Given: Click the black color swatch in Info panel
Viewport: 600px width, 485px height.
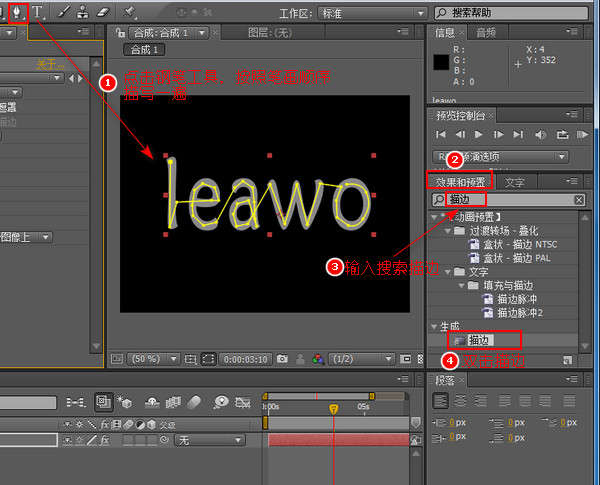Looking at the screenshot, I should (x=441, y=62).
